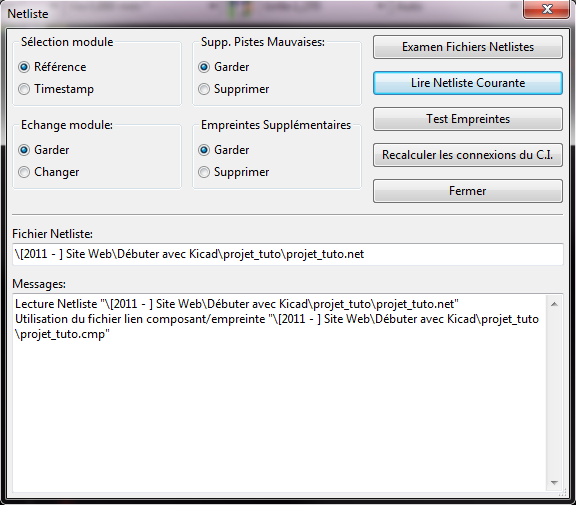Click the Fermer button
This screenshot has width=576, height=505.
468,191
